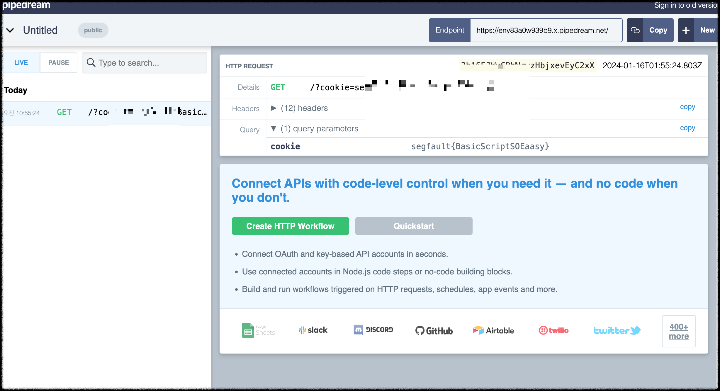This screenshot has height=391, width=720.
Task: Click the Google Sheets icon
Action: click(258, 330)
